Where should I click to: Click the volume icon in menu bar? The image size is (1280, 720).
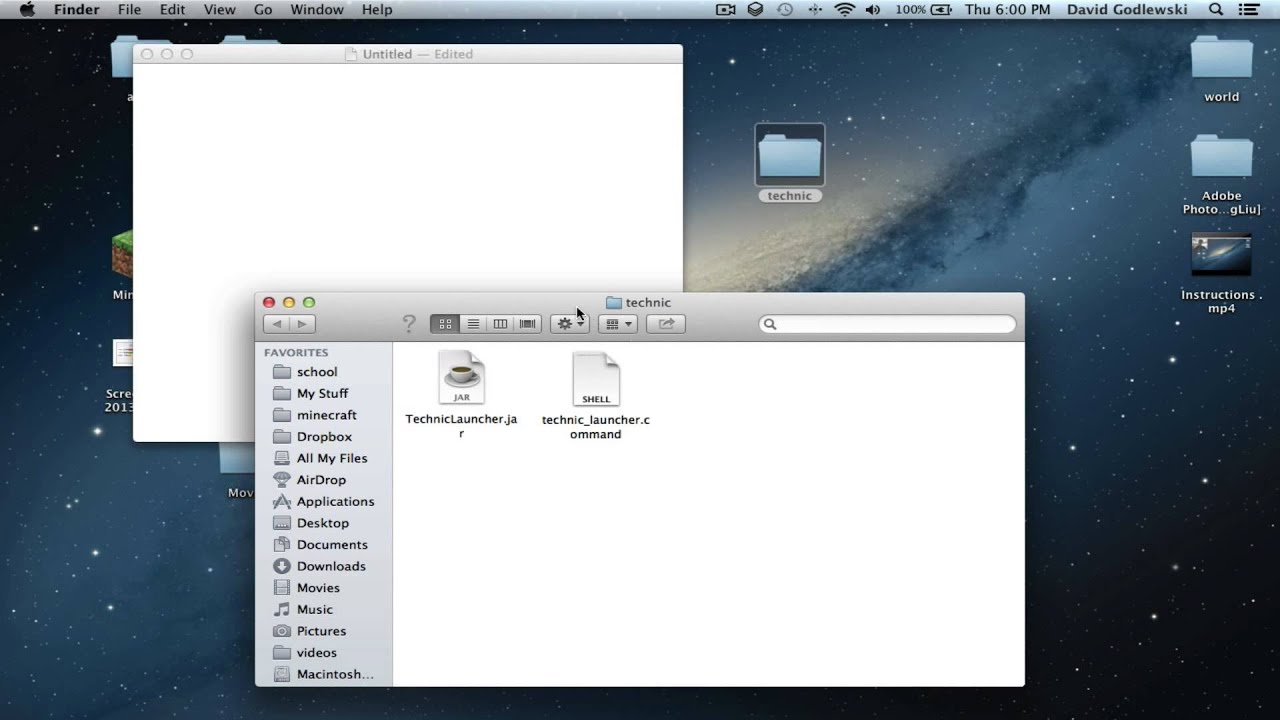coord(873,9)
